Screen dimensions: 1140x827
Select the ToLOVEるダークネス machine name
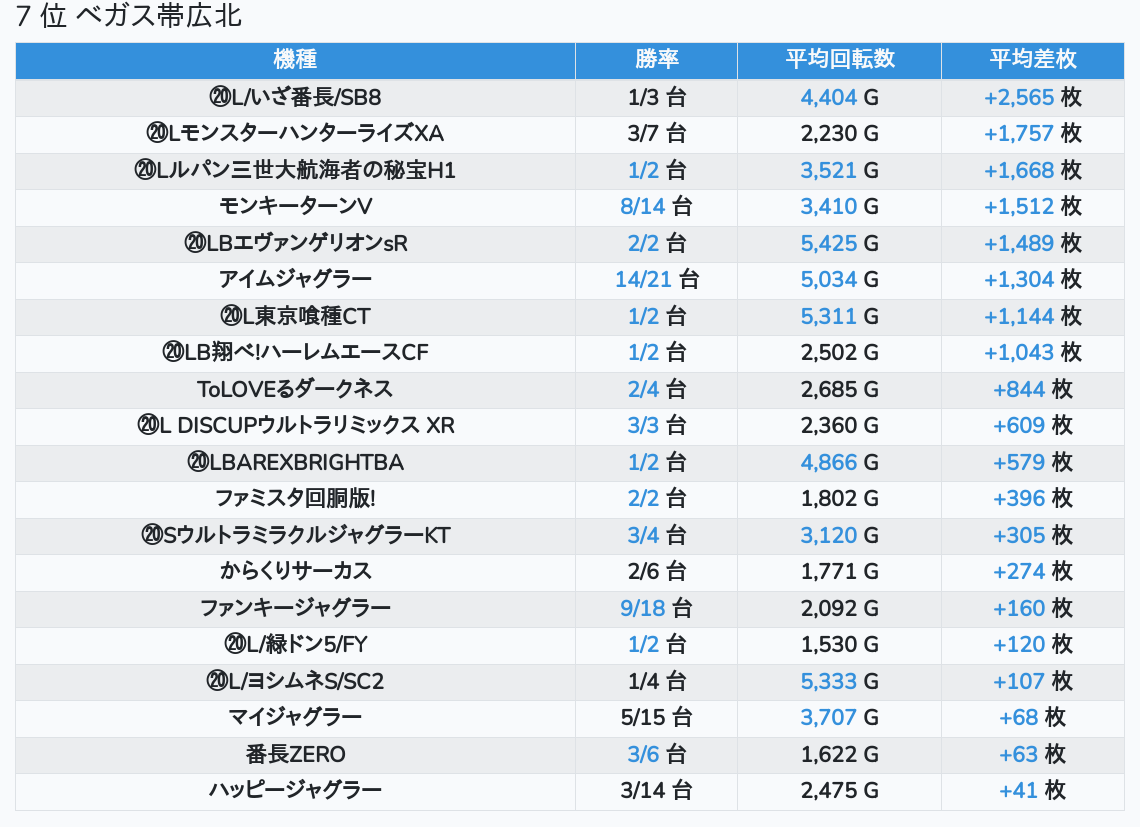(x=295, y=389)
